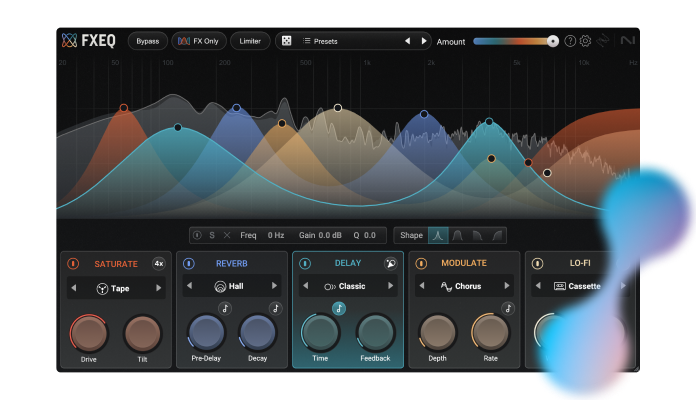Open the settings gear icon
Screen dimensions: 696x400
pos(585,41)
